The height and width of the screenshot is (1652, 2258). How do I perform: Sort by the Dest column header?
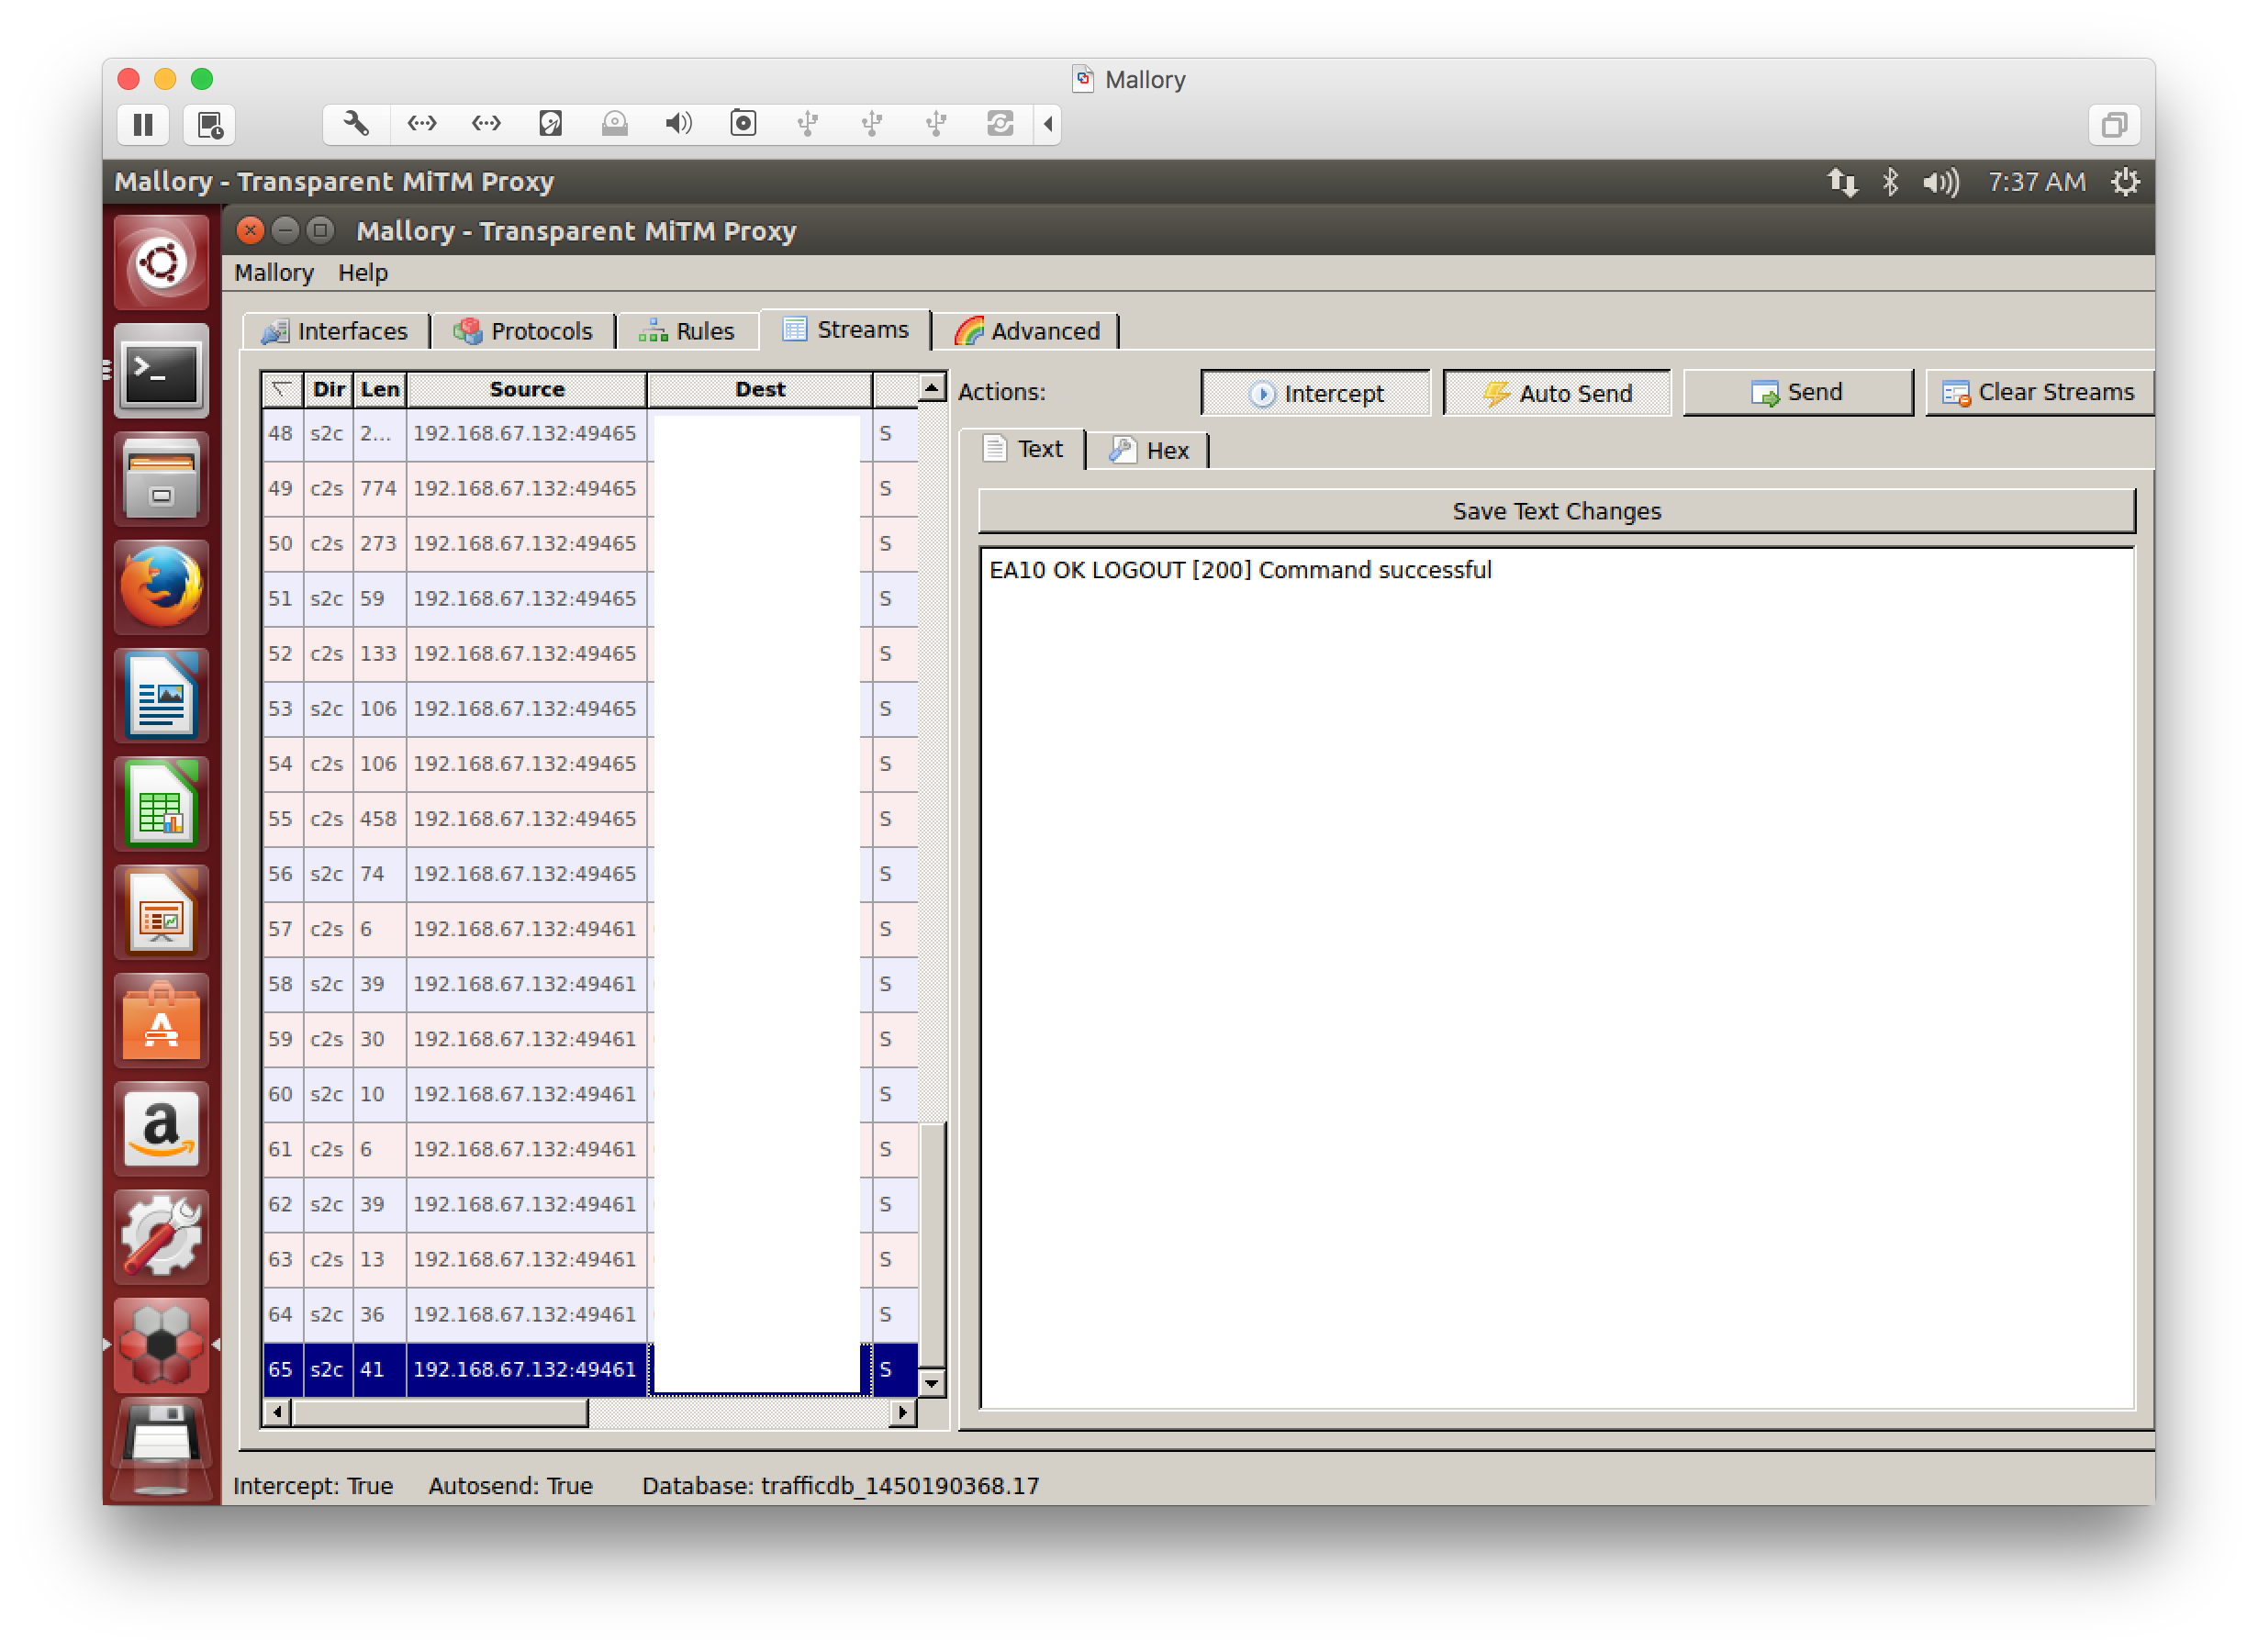pos(759,389)
